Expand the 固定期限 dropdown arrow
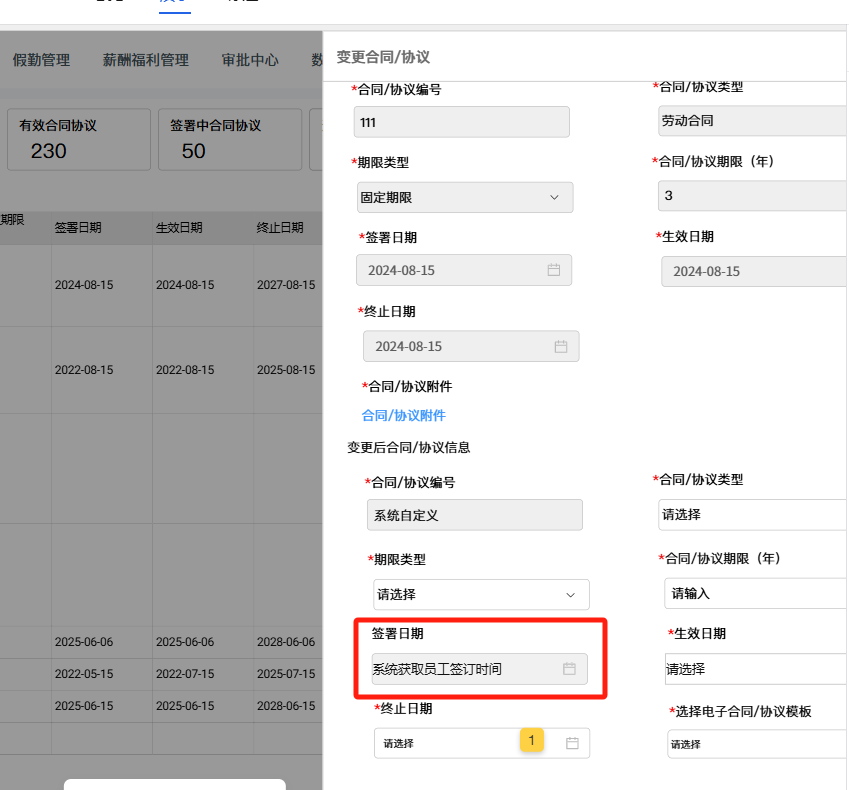Image resolution: width=849 pixels, height=790 pixels. coord(555,197)
